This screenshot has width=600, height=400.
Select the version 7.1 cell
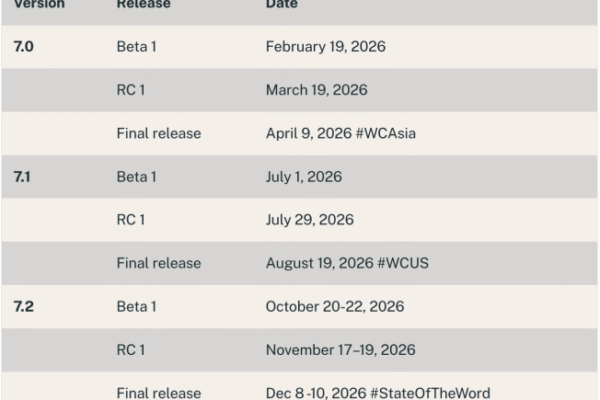click(23, 177)
